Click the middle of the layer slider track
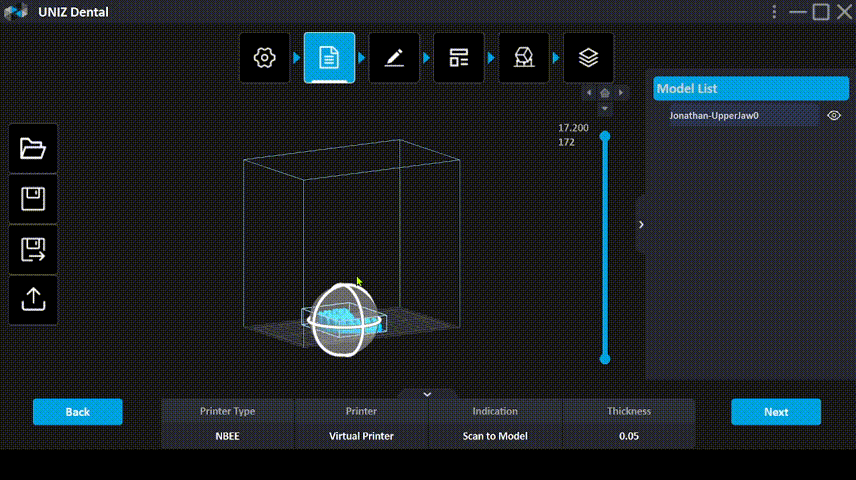 click(605, 247)
